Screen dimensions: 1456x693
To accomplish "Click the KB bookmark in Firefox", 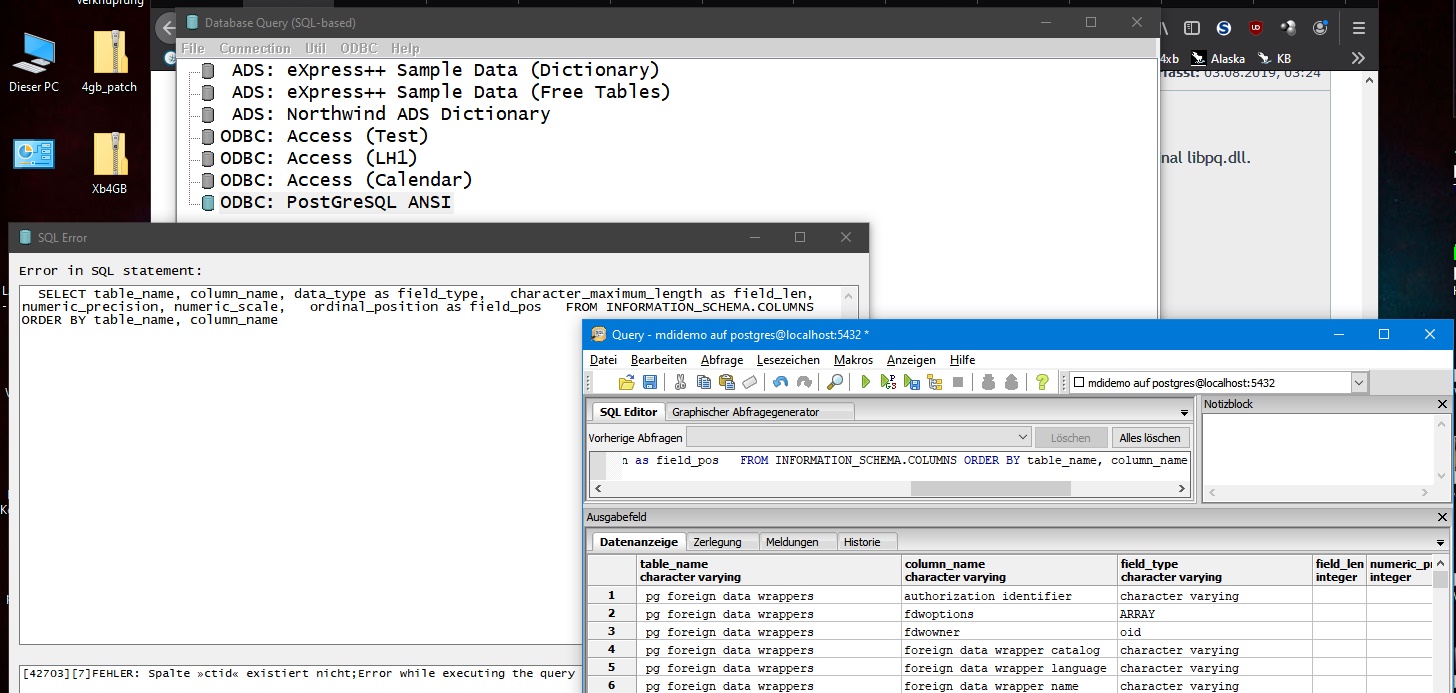I will [x=1275, y=58].
